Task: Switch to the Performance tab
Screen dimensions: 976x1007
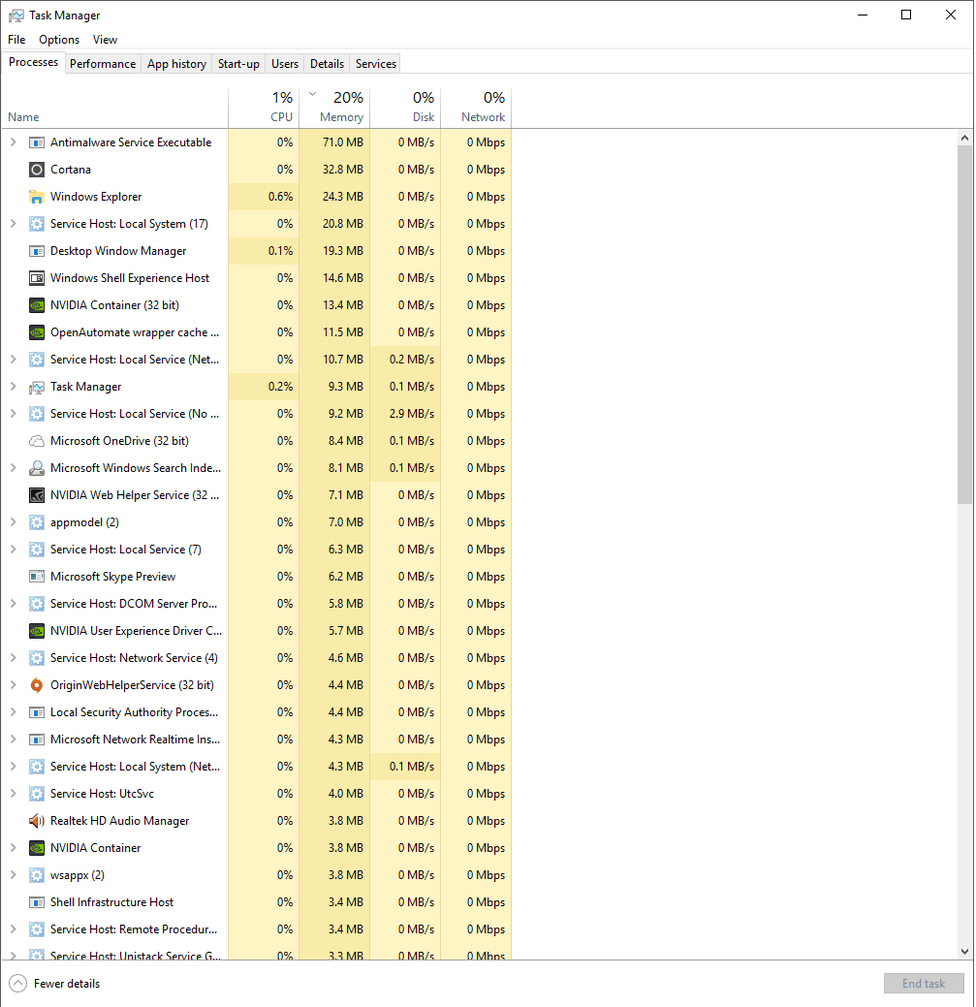Action: pos(103,64)
